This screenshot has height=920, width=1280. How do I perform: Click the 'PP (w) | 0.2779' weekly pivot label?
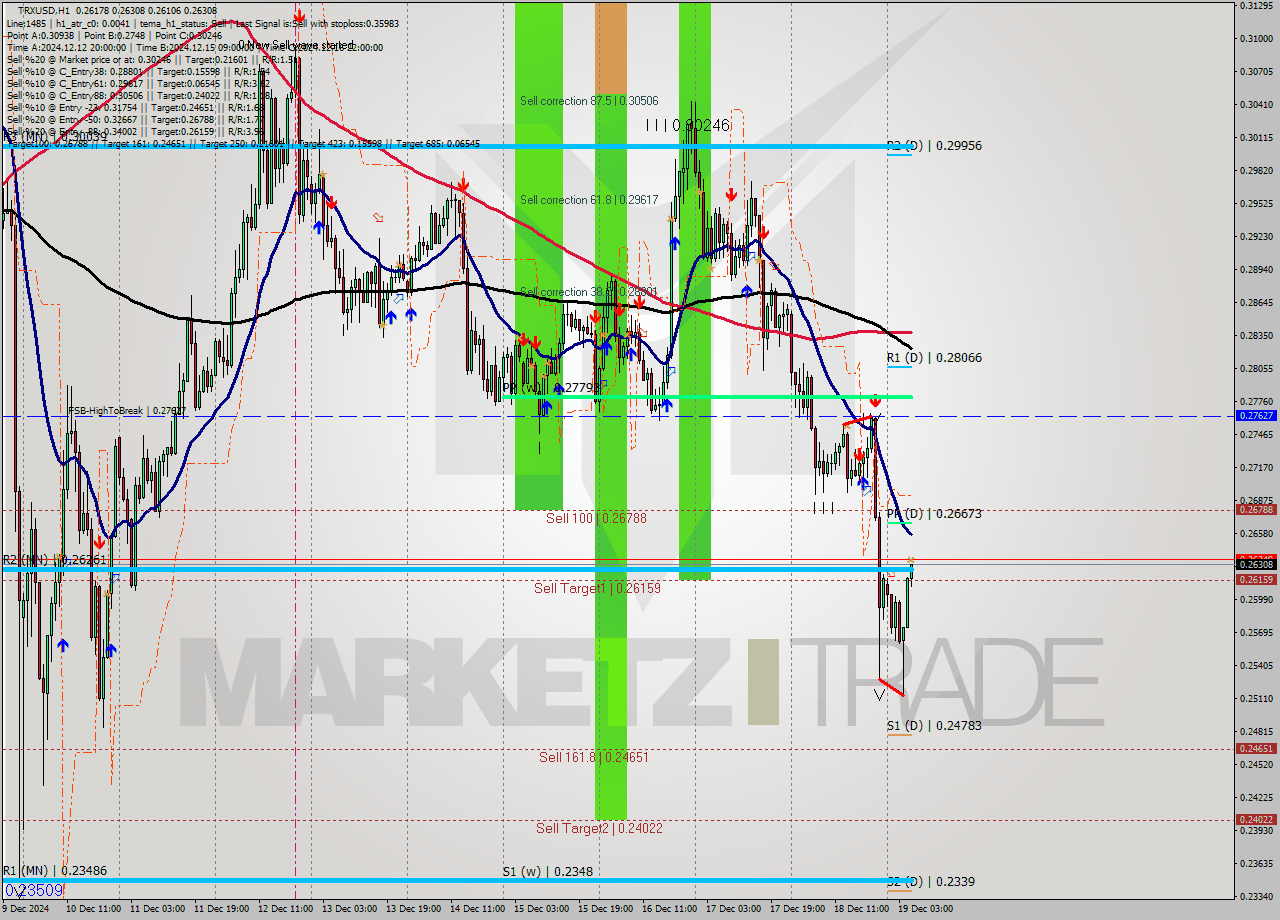click(552, 388)
